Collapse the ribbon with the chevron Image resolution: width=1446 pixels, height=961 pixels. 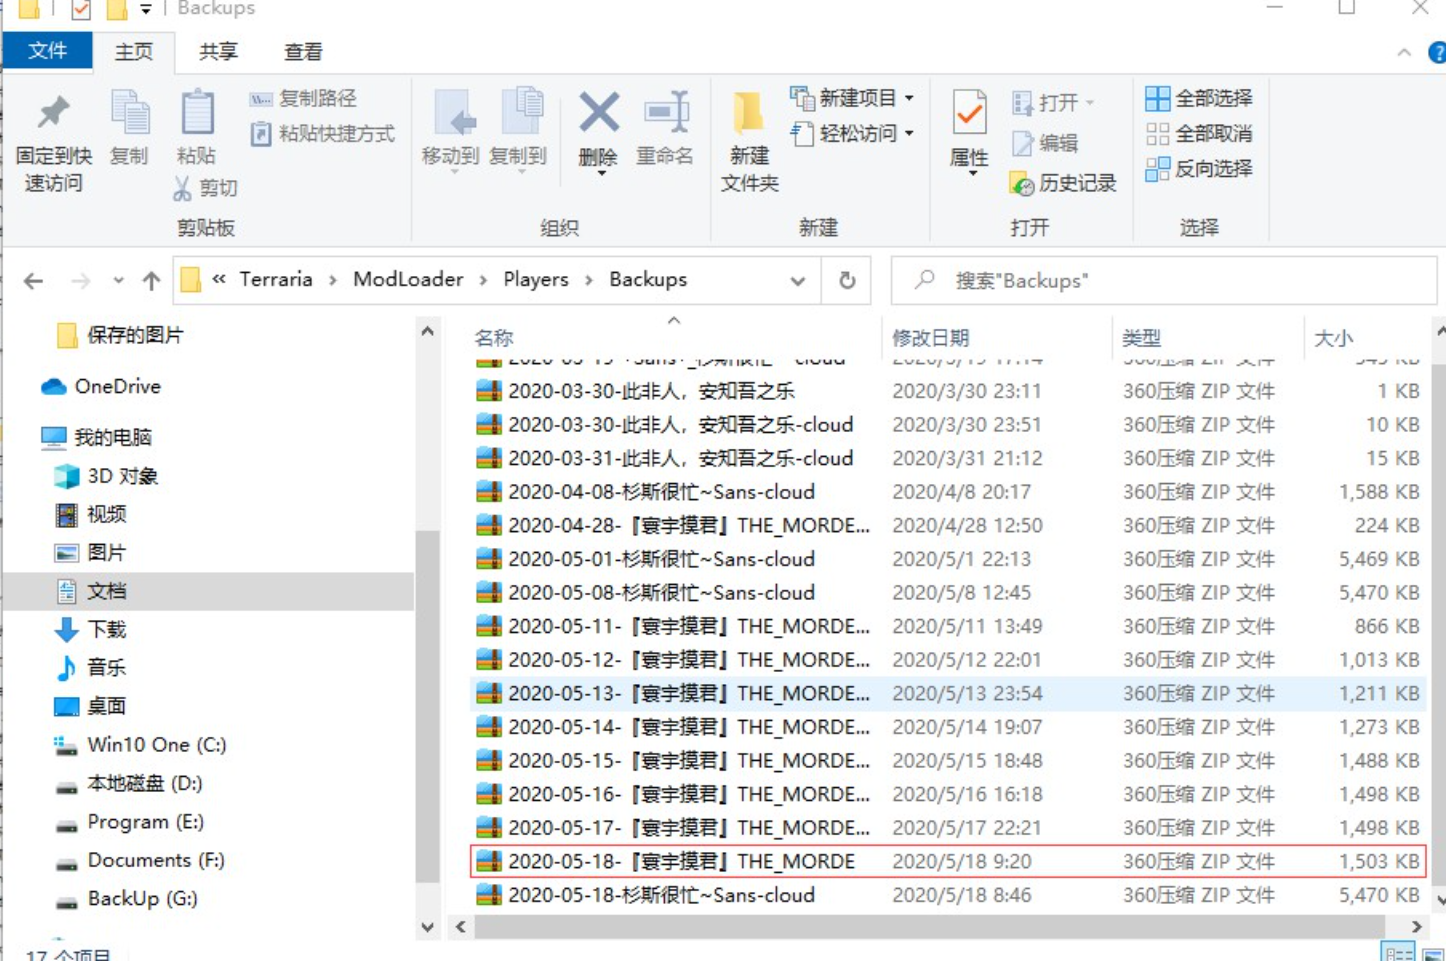tap(1404, 53)
